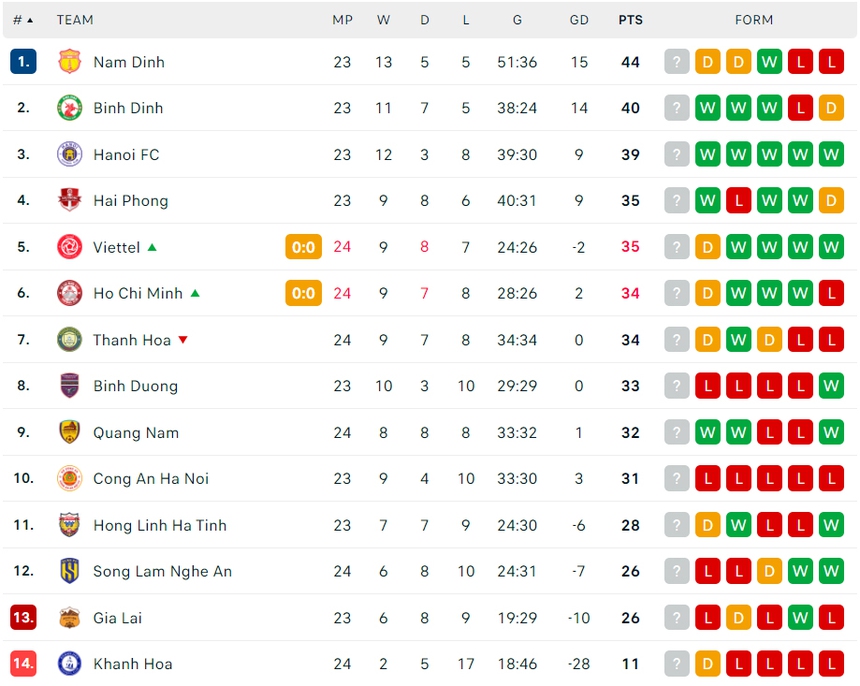Click the Ho Chi Minh team badge
860x686 pixels.
[x=69, y=293]
